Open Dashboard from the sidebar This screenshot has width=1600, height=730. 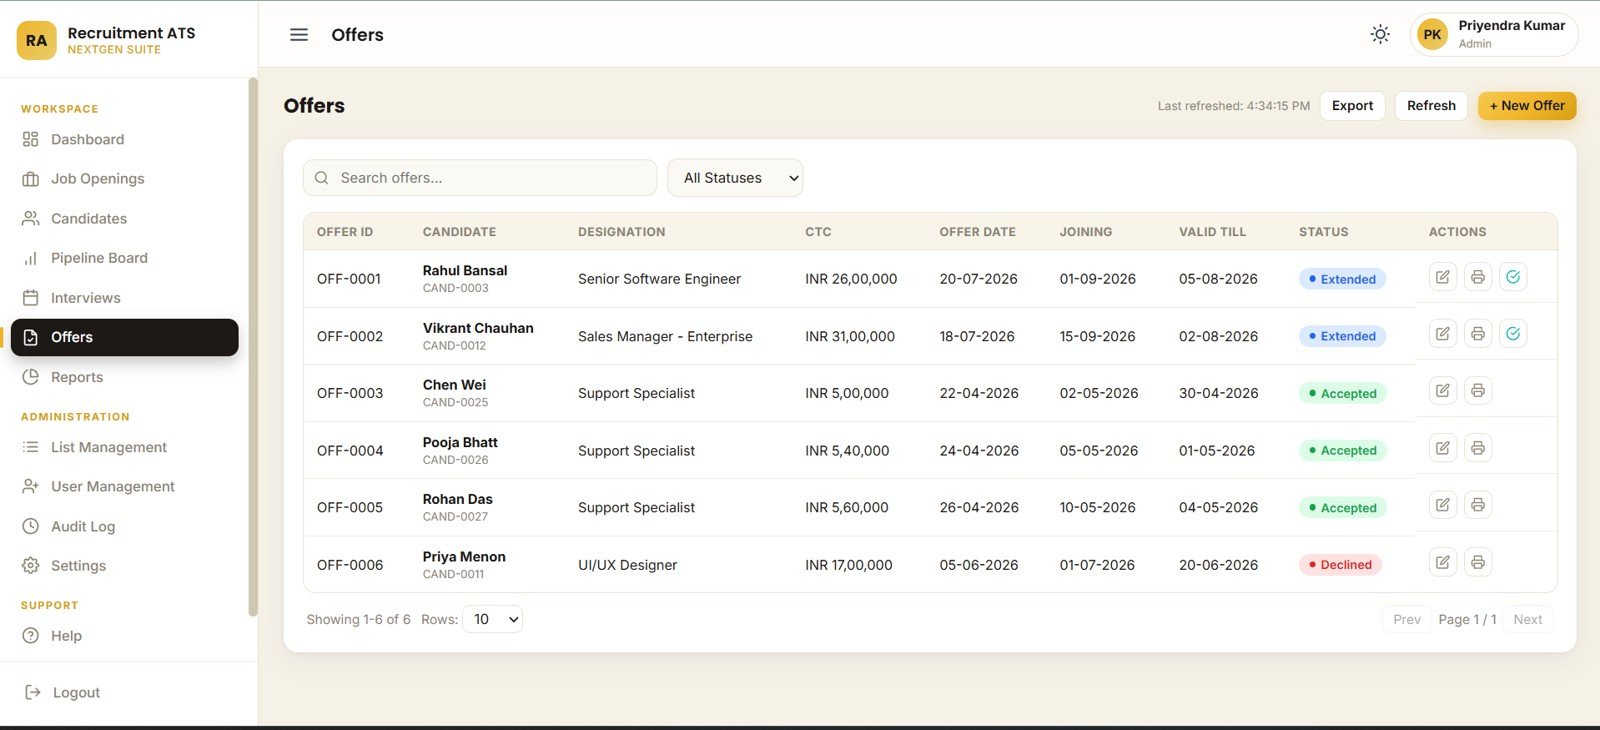[125, 139]
